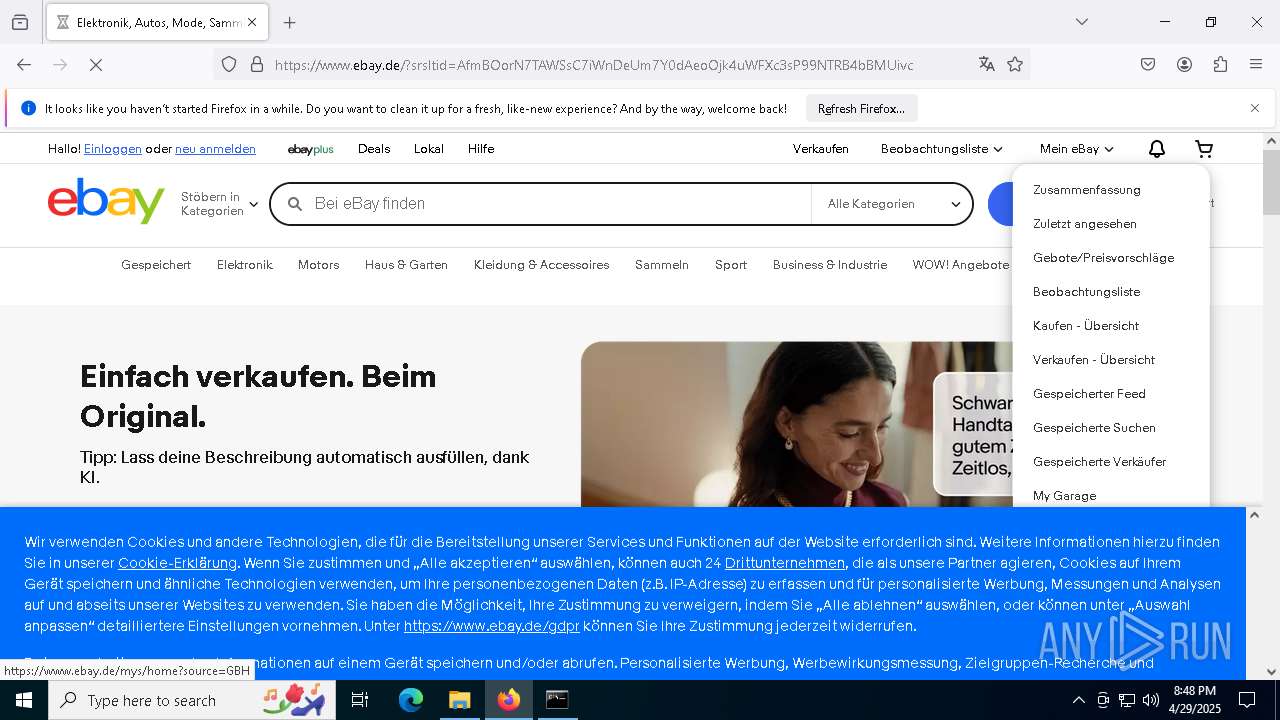Open Gebote/Preisvorschläge menu entry
This screenshot has height=720, width=1280.
click(1103, 258)
